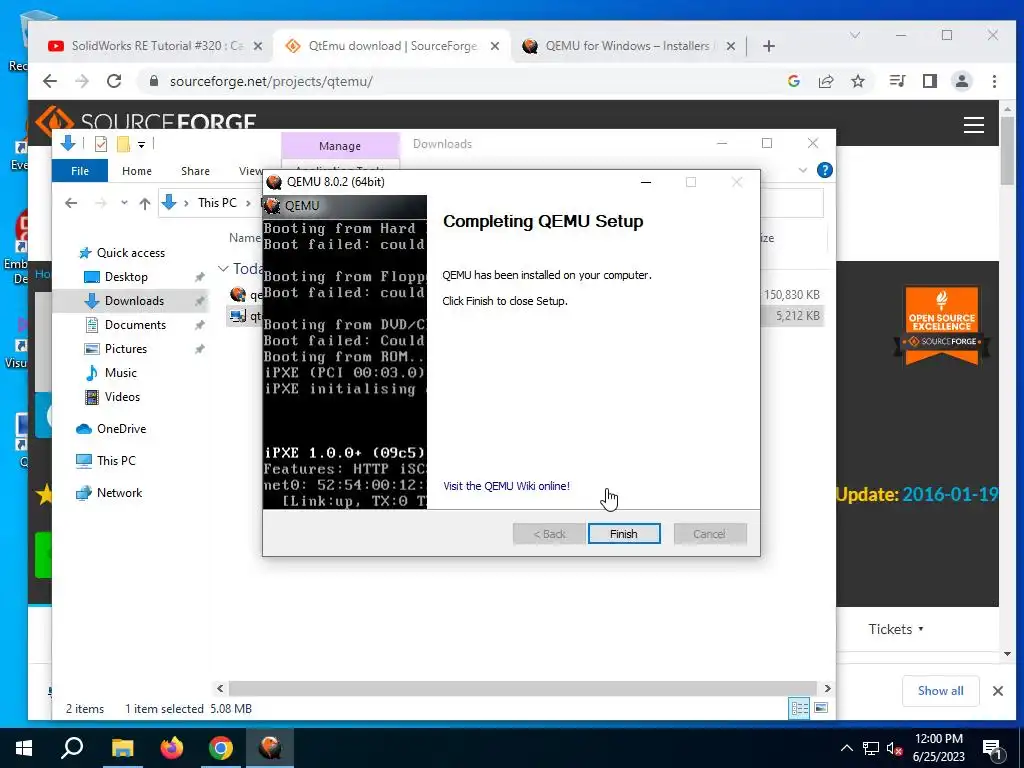Viewport: 1024px width, 768px height.
Task: Close Chrome downloads bar
Action: pos(997,691)
